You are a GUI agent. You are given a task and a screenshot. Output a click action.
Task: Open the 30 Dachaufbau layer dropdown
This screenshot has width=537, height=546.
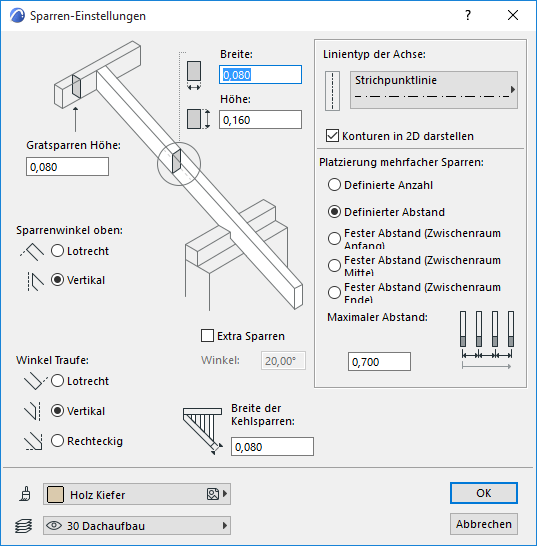(x=137, y=525)
